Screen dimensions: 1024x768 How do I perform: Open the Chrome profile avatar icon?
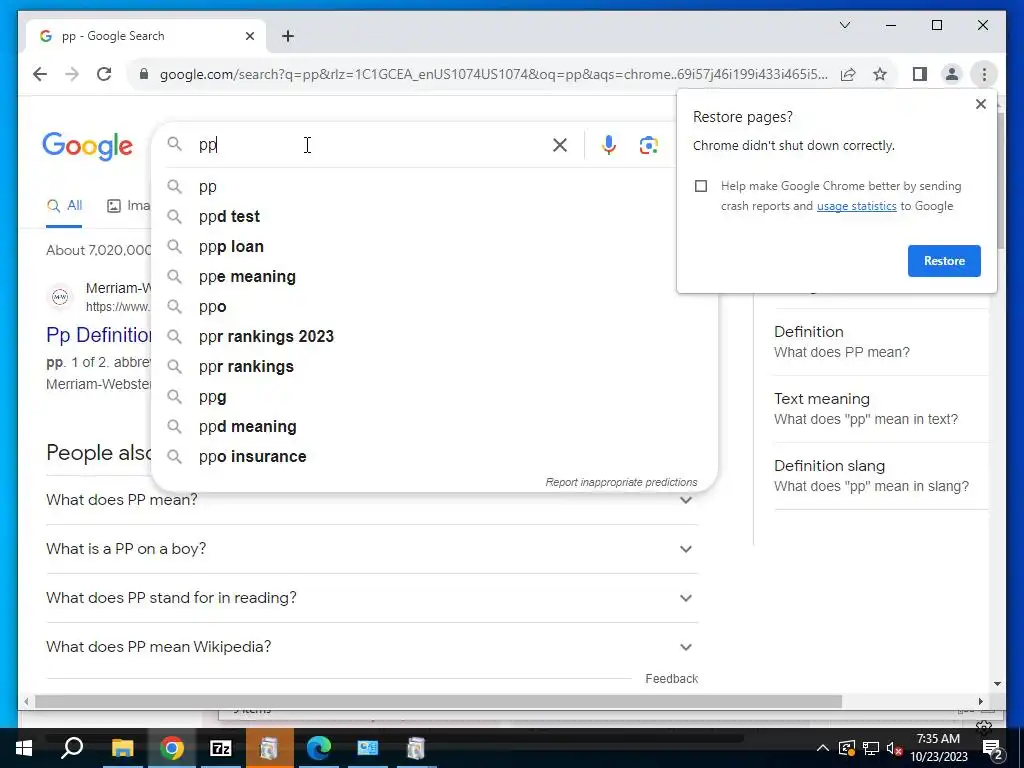tap(952, 74)
